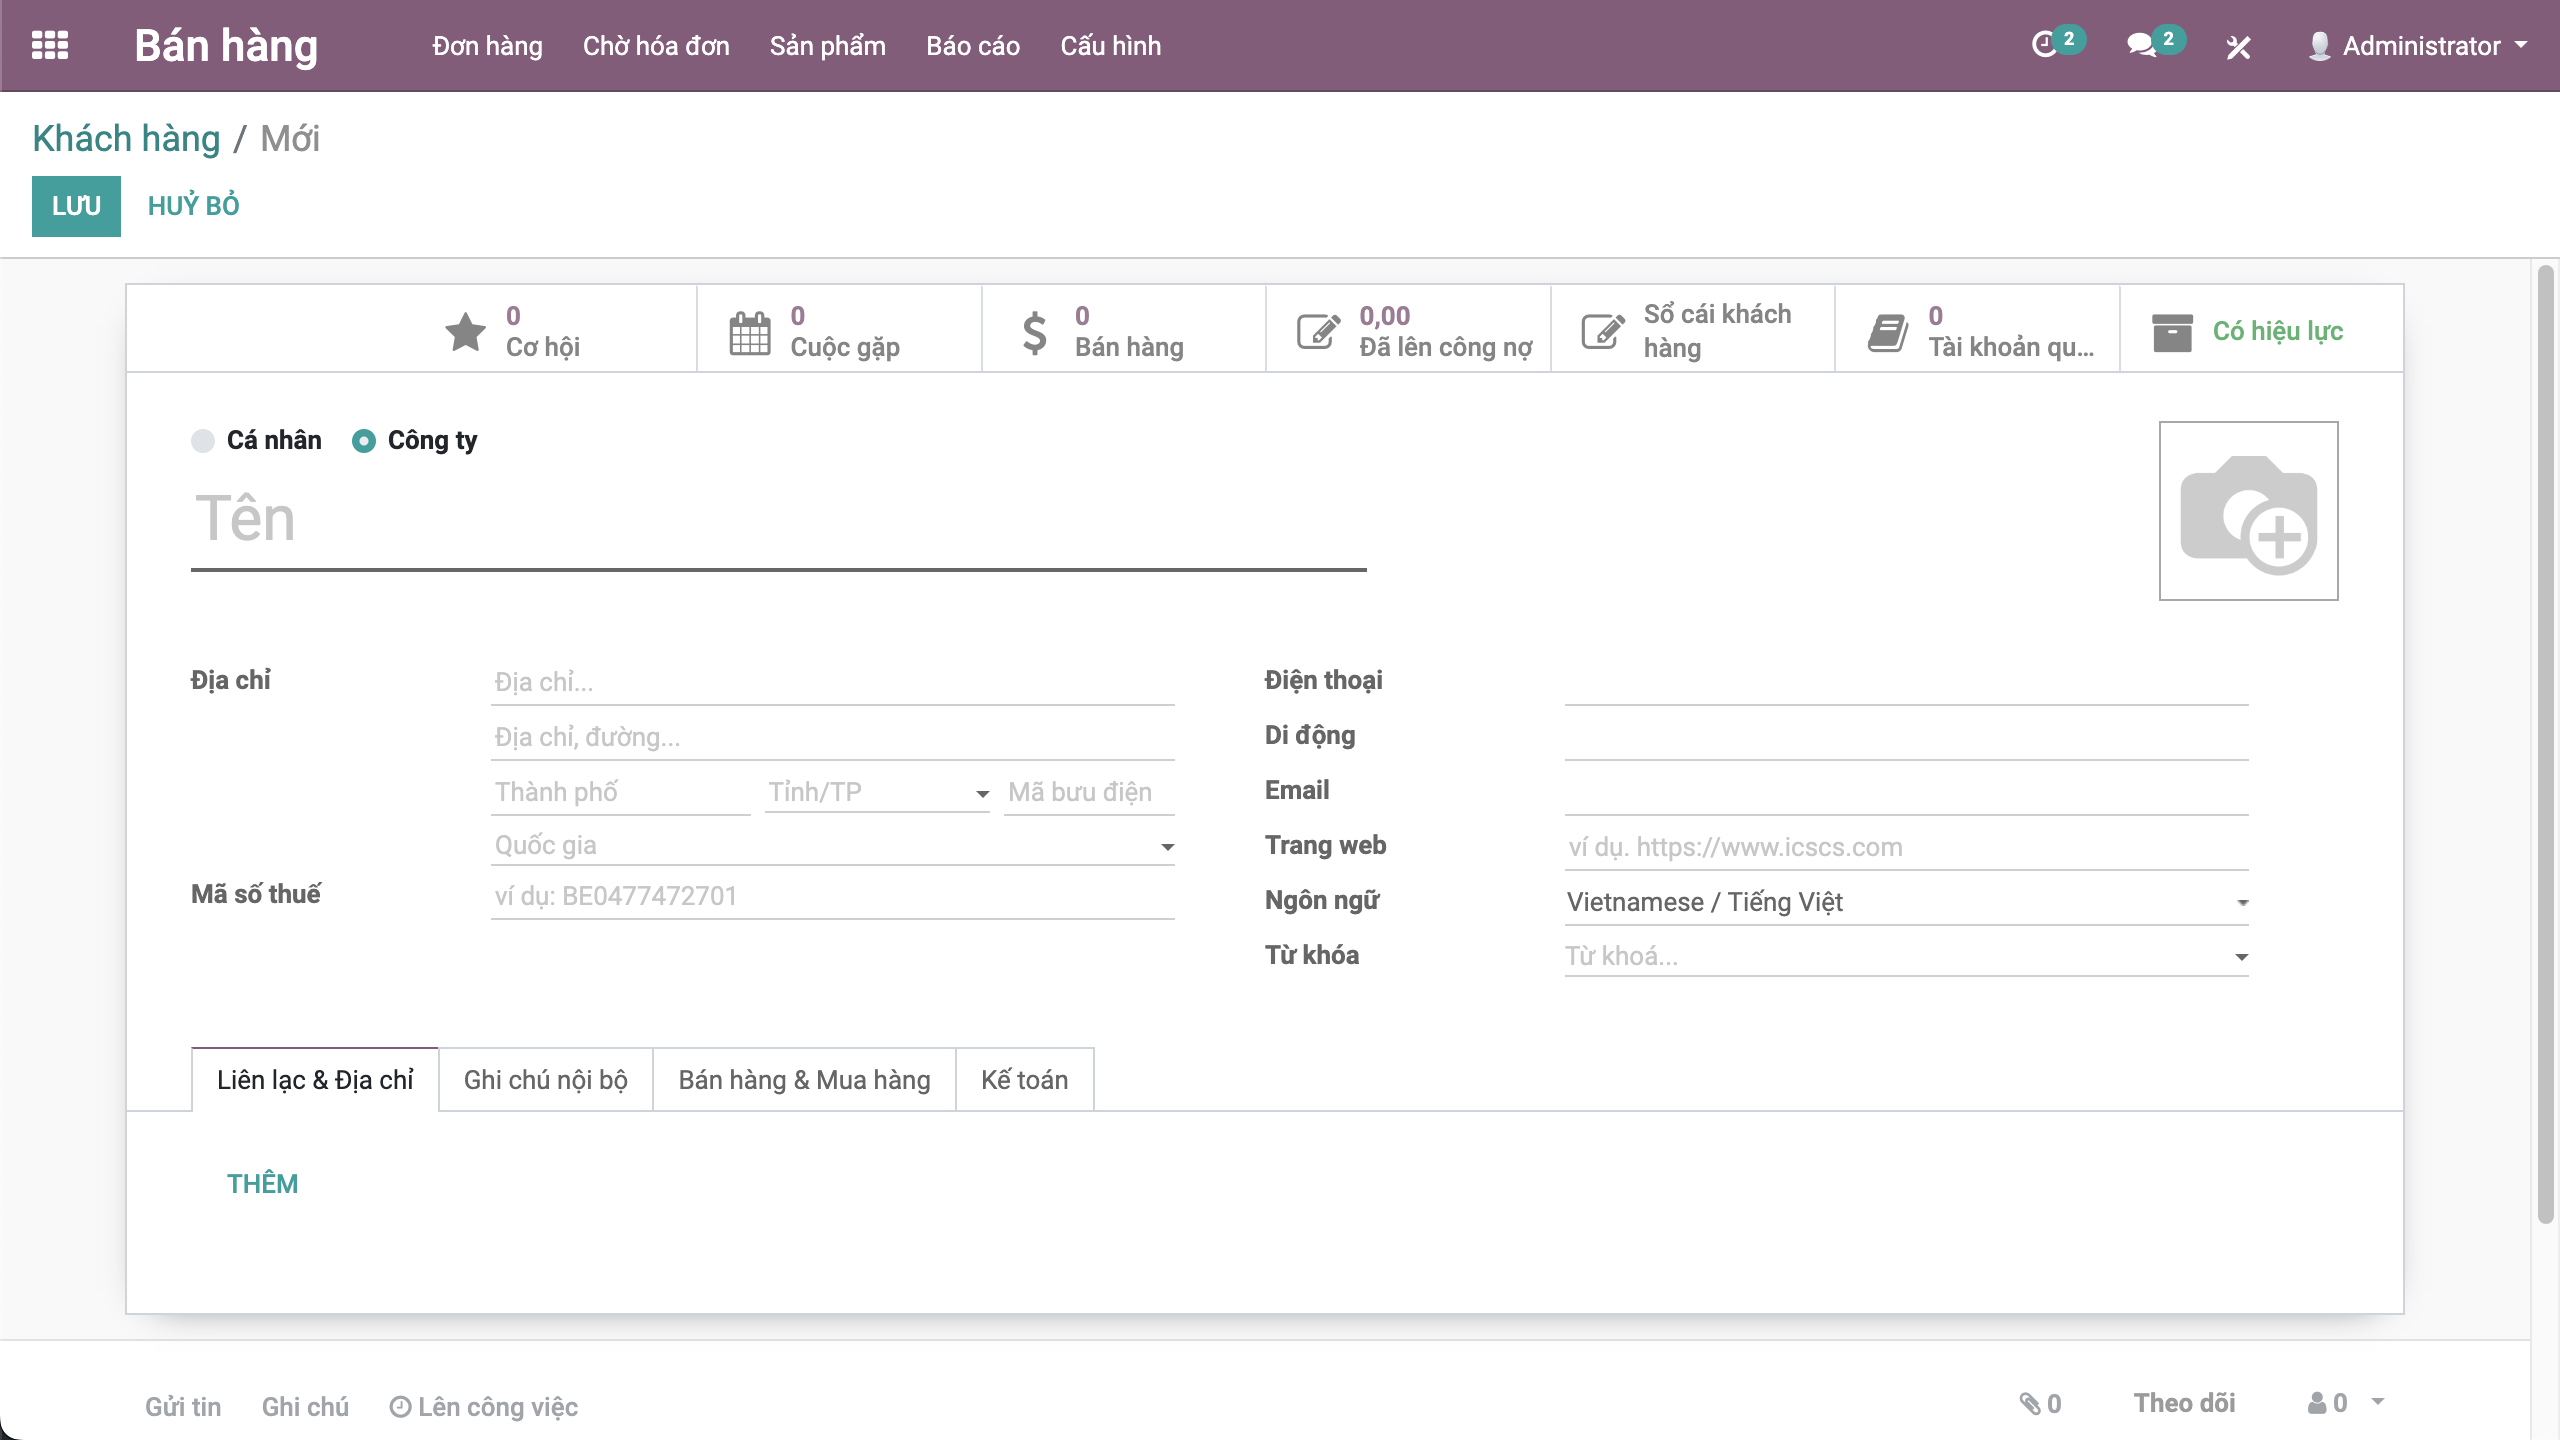Switch to the Kế toán tab
2560x1440 pixels.
pos(1024,1080)
